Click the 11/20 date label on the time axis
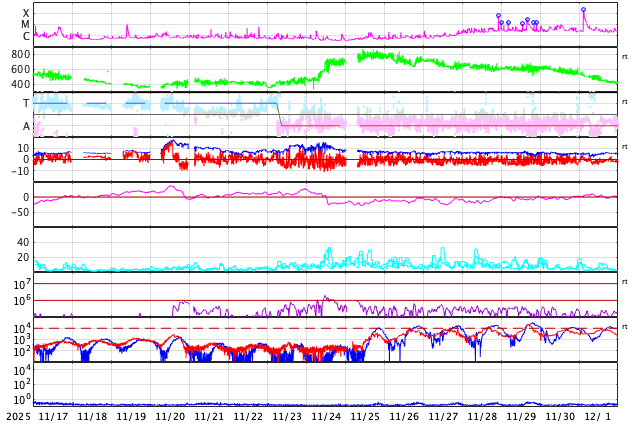The image size is (634, 424). coord(170,416)
